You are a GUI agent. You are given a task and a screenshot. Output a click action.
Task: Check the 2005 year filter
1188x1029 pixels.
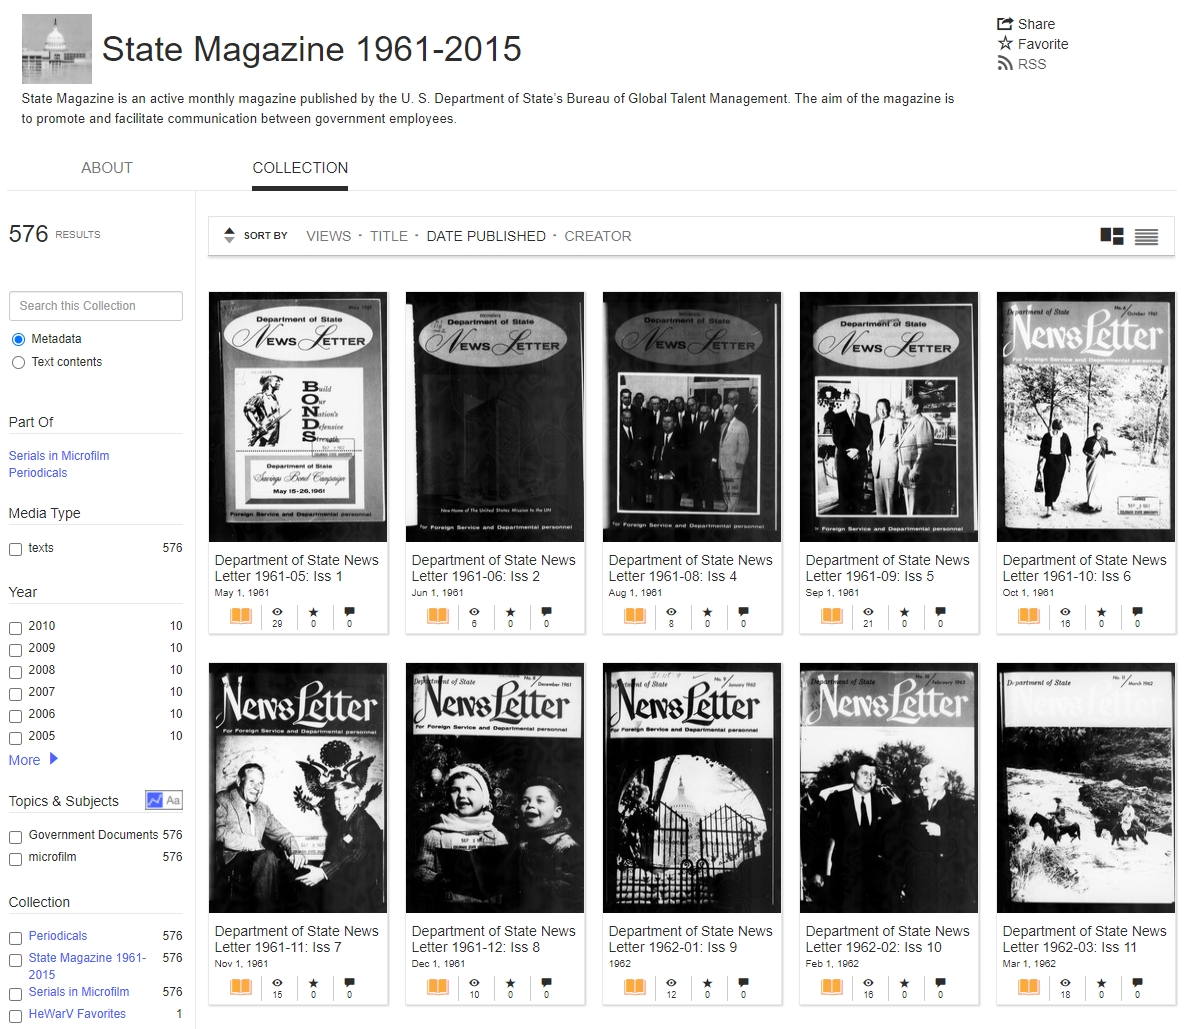tap(15, 737)
